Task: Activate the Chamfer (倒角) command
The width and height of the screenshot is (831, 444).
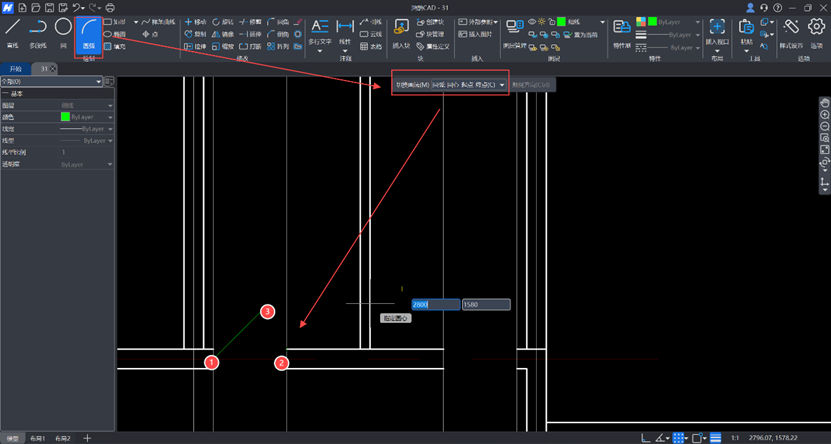Action: click(x=278, y=34)
